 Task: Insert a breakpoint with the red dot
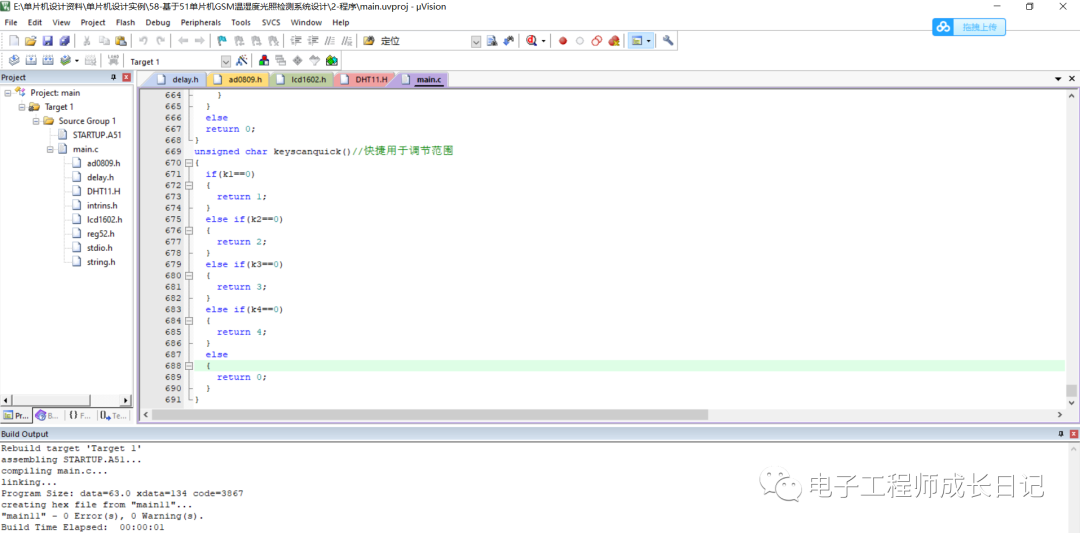point(563,41)
